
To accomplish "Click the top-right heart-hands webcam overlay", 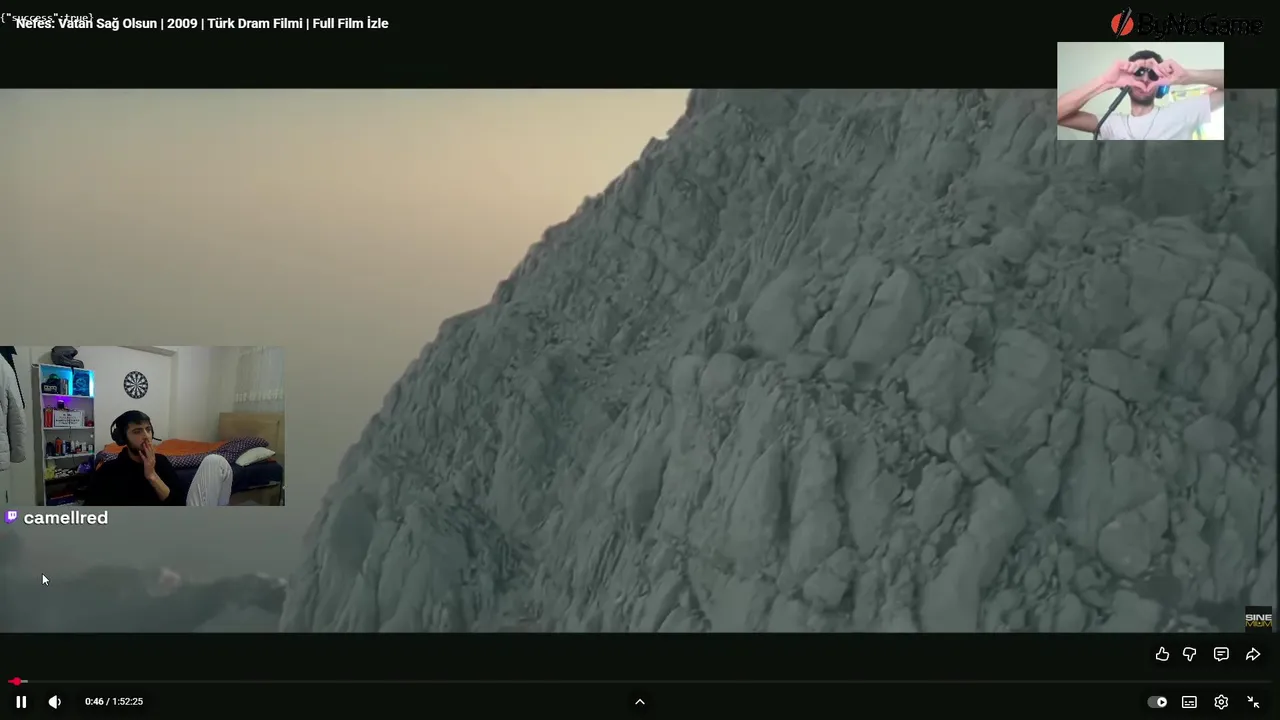I will [1140, 91].
